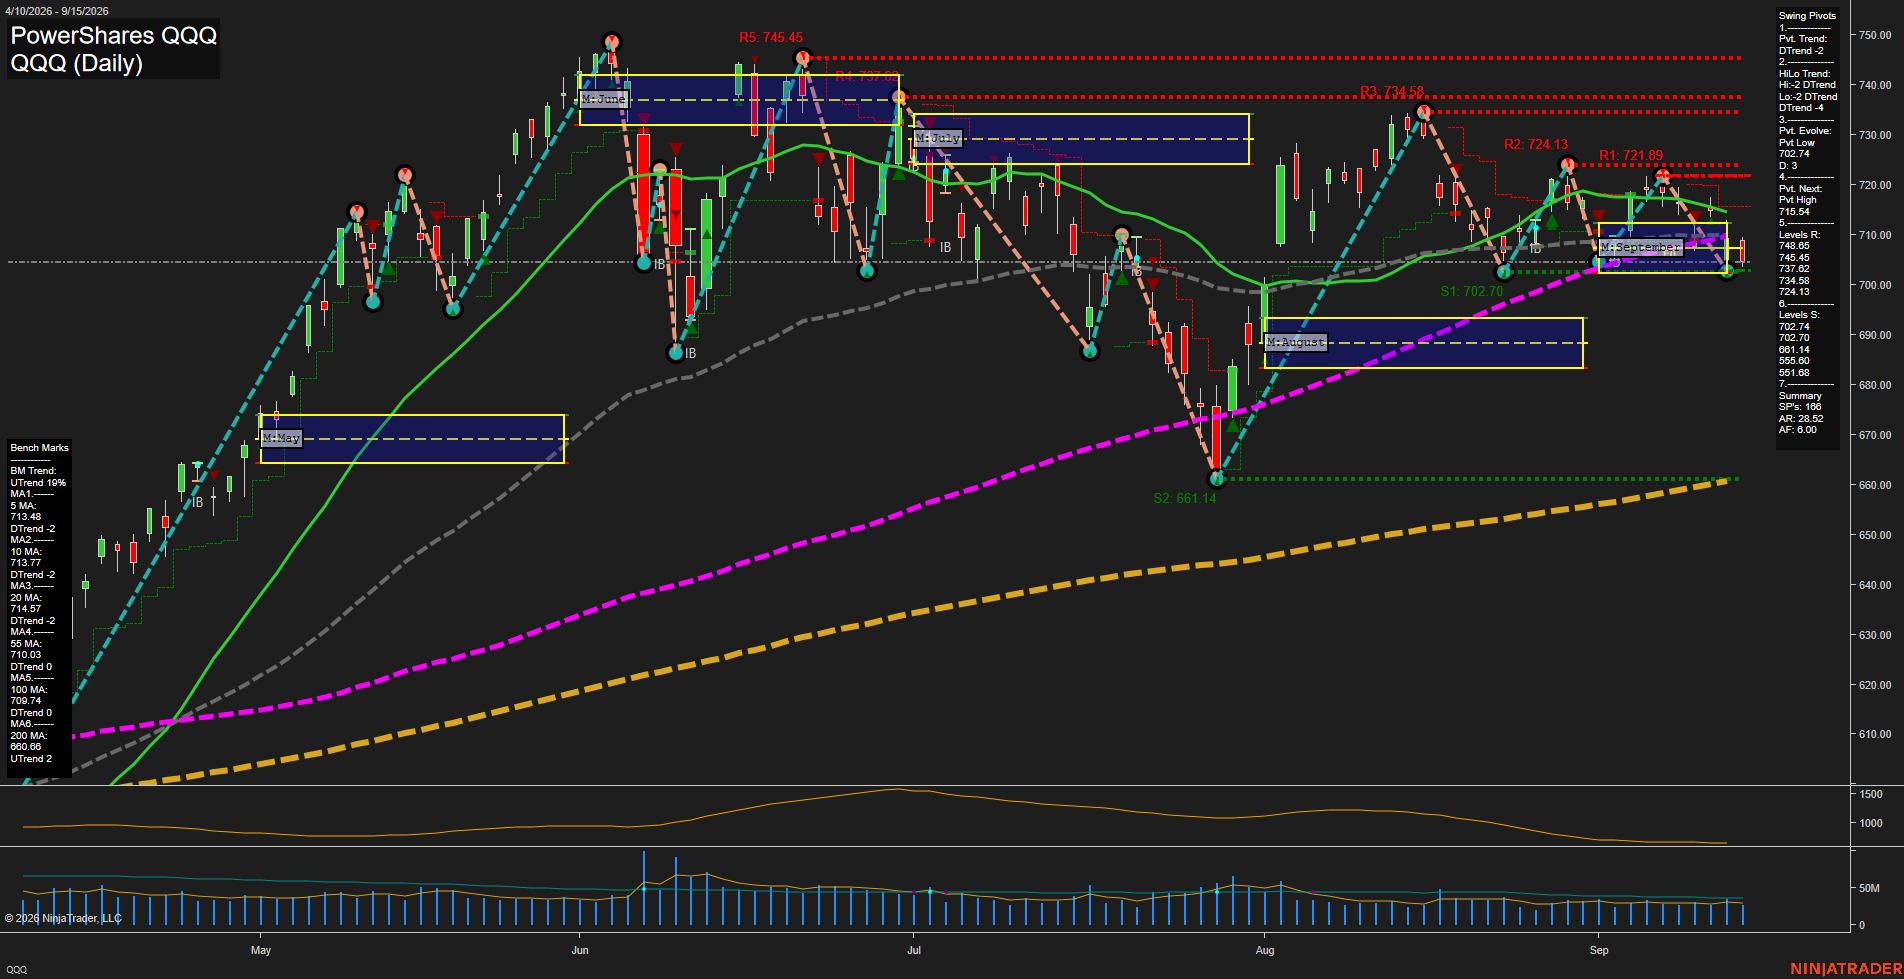Click the '© 2026 NinjaTrader, LLC' copyright text

pos(63,918)
